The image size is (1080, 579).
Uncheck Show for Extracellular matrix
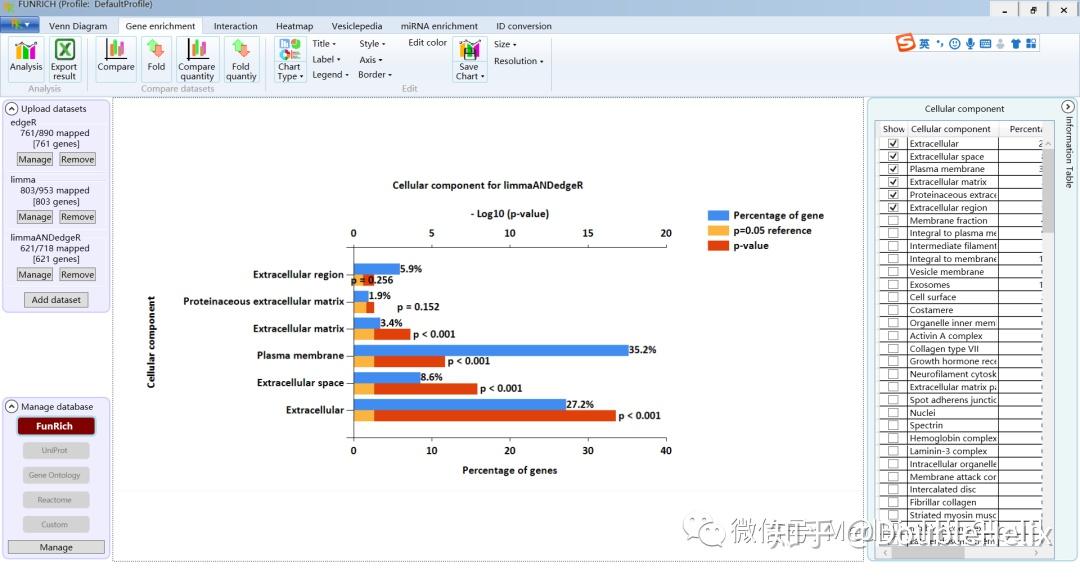click(893, 182)
